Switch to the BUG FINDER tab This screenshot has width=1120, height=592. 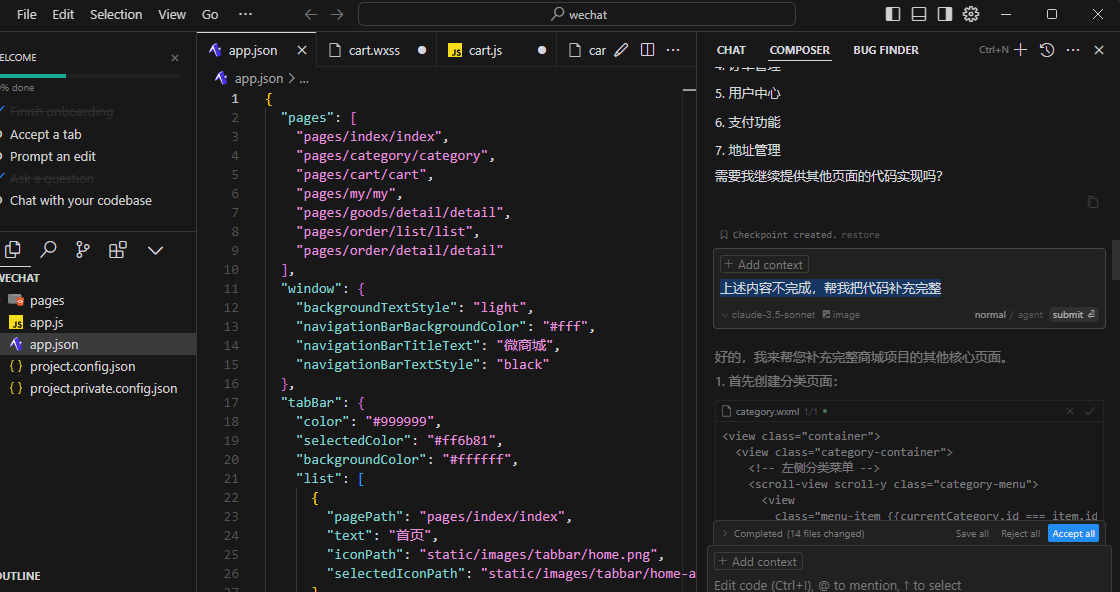885,50
